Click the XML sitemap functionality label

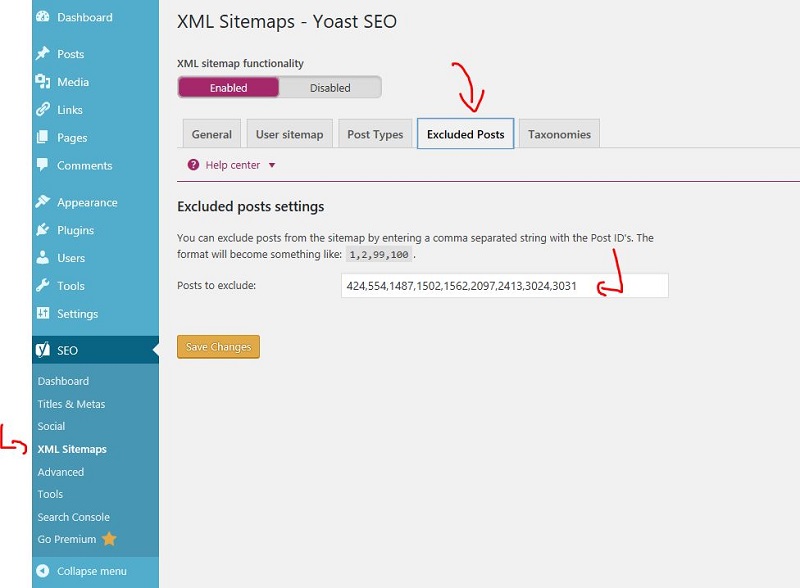point(240,63)
